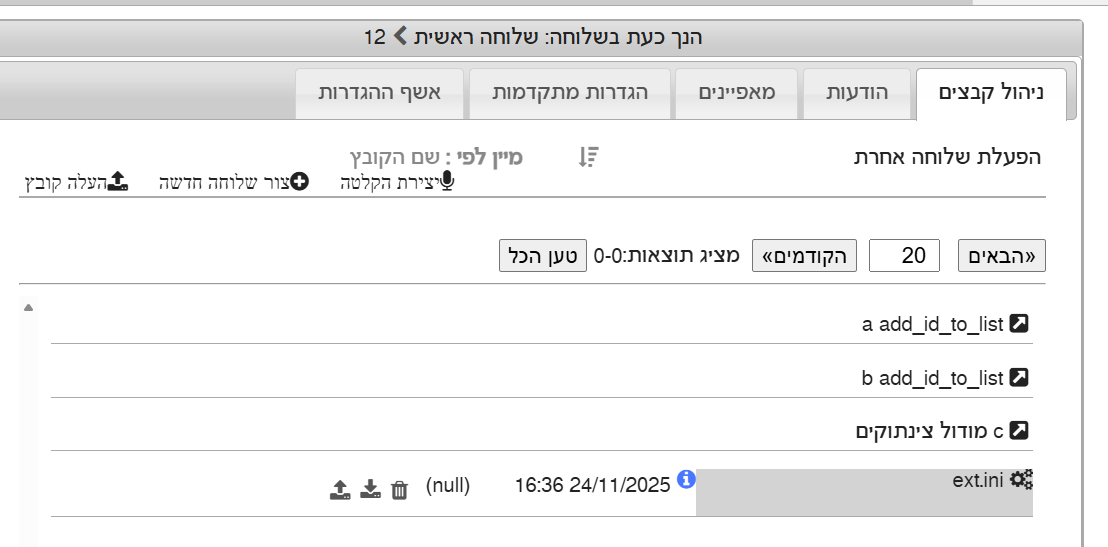The height and width of the screenshot is (547, 1108).
Task: Download the ext.ini file
Action: tap(370, 489)
